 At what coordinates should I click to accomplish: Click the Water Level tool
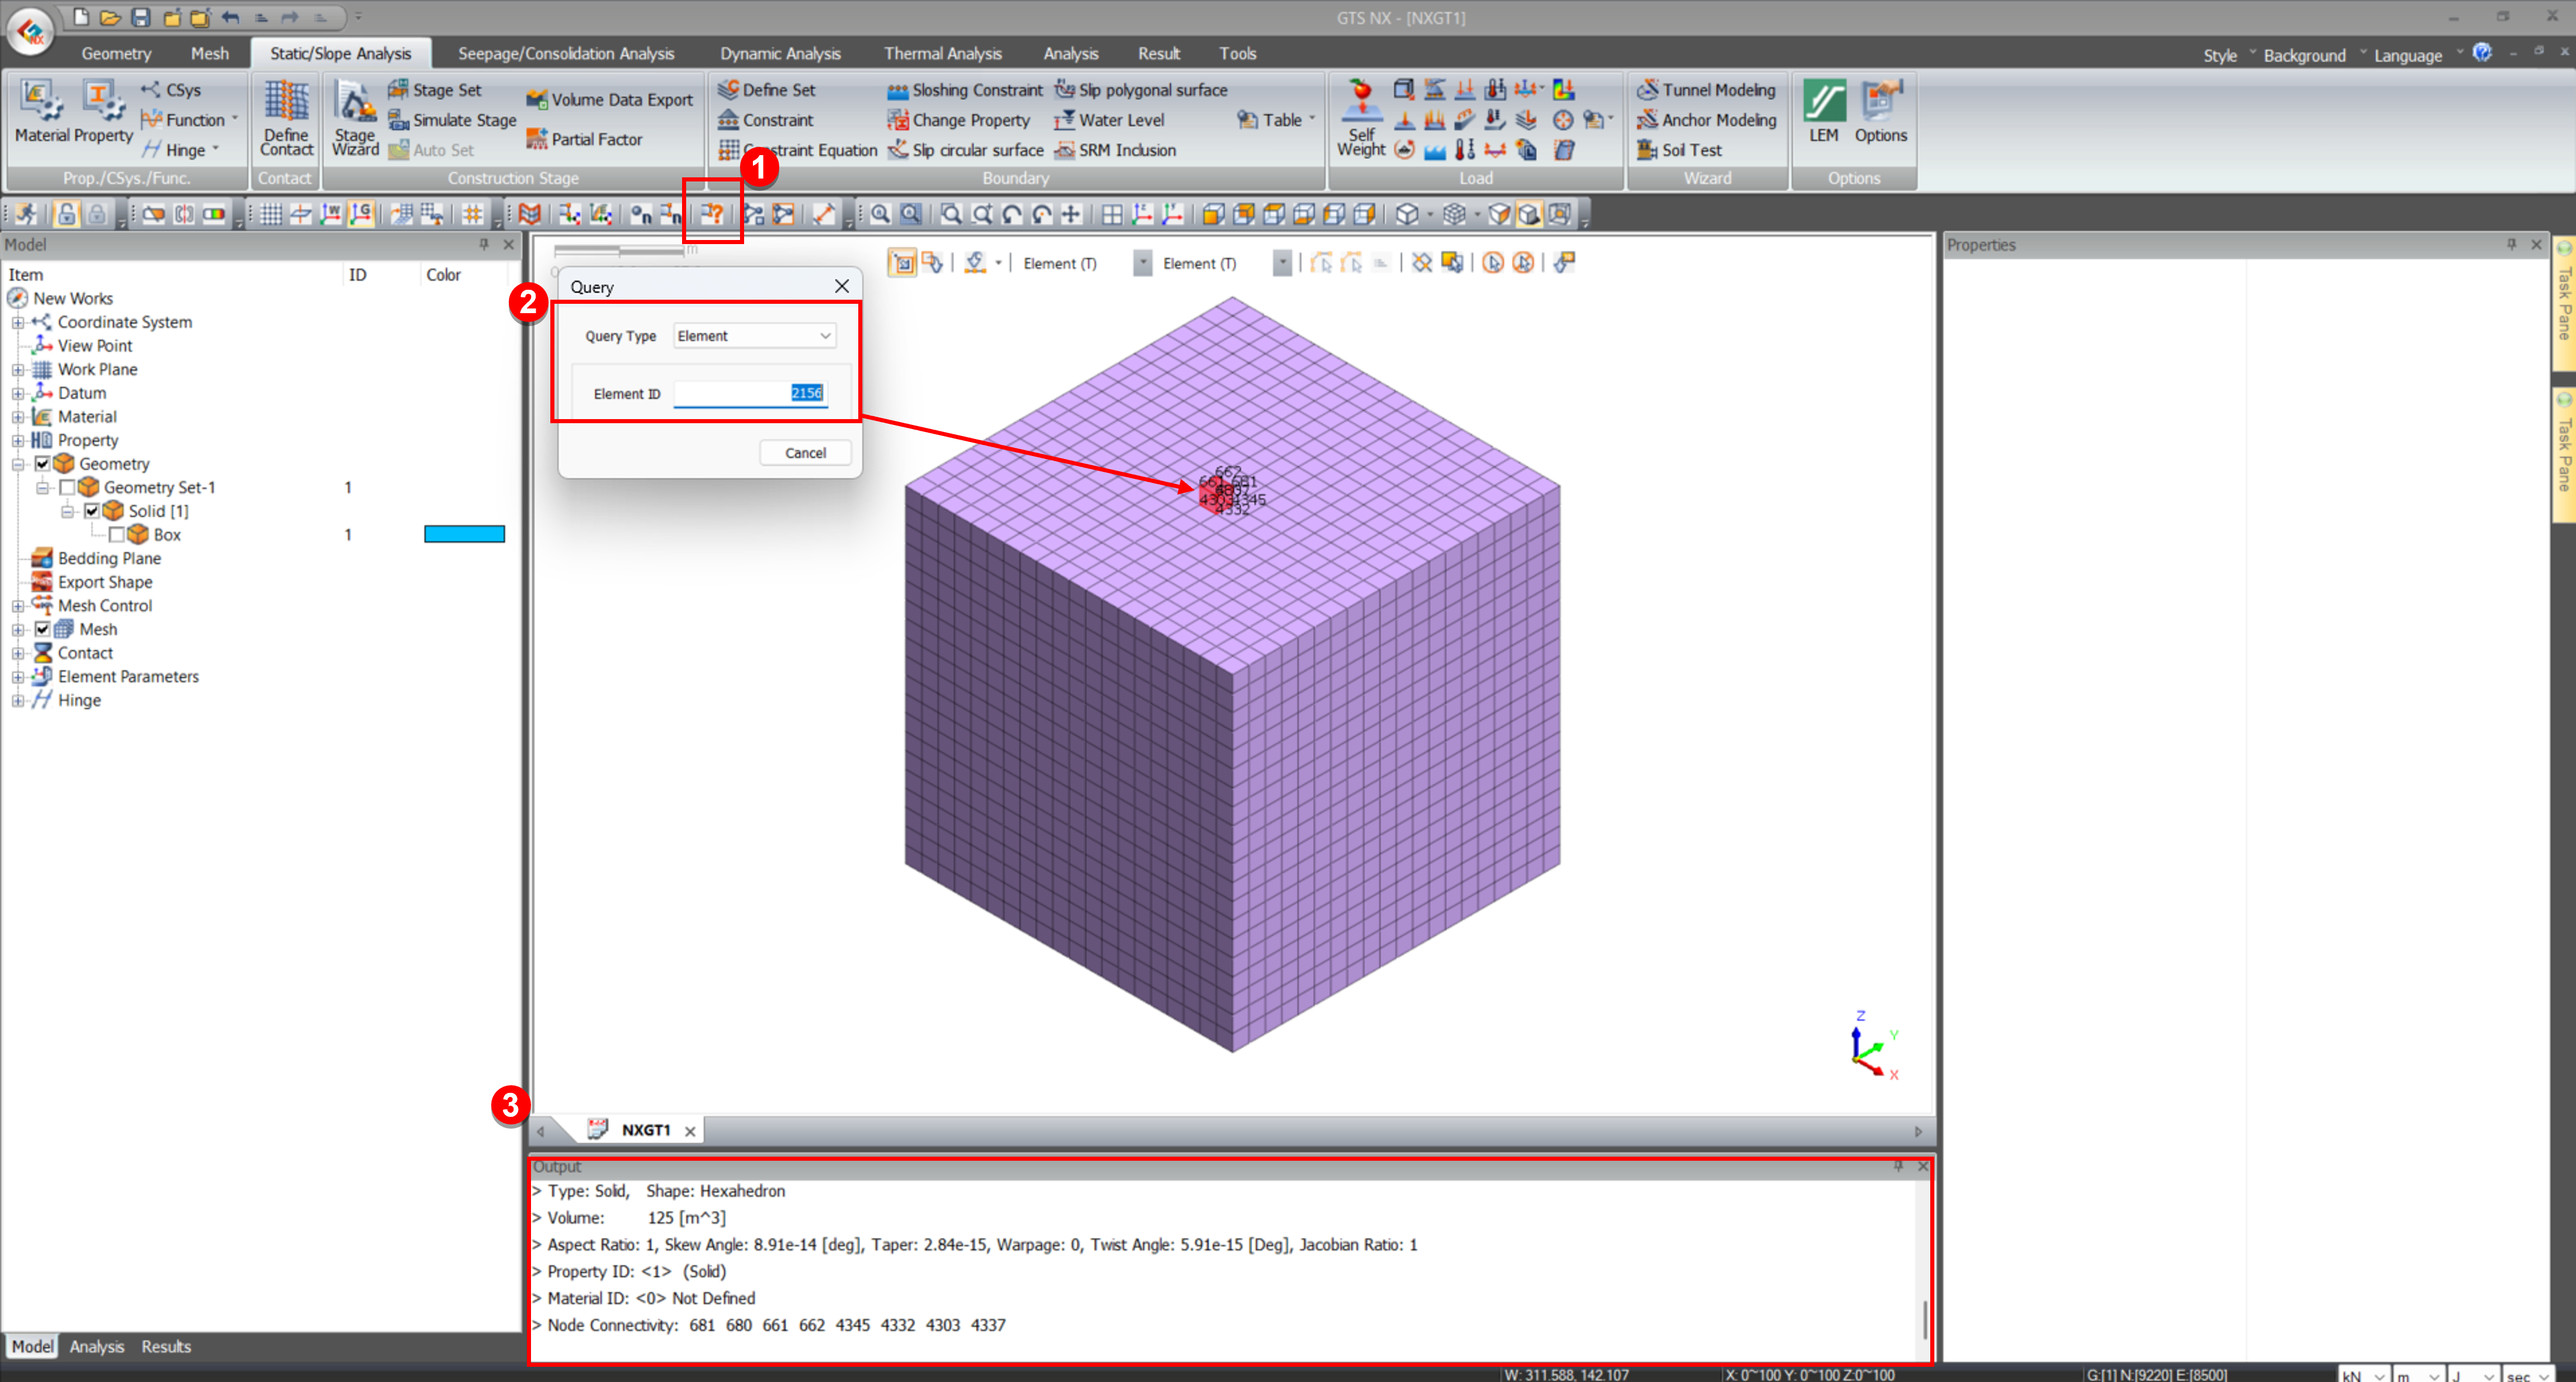pos(1109,120)
